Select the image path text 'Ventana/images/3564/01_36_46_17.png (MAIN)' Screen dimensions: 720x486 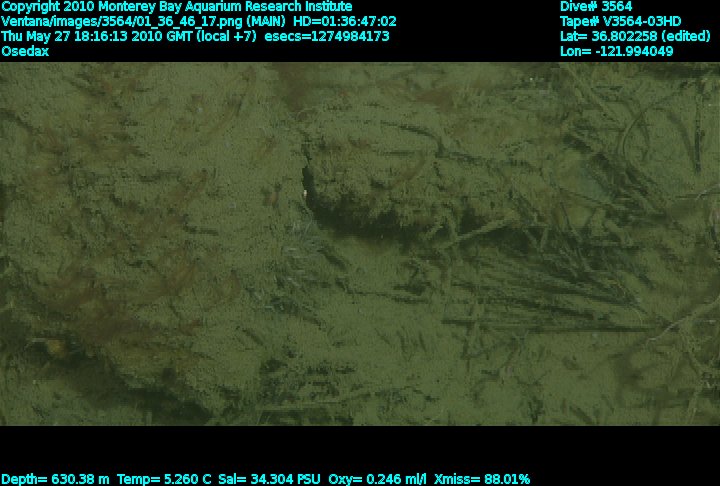[x=143, y=22]
